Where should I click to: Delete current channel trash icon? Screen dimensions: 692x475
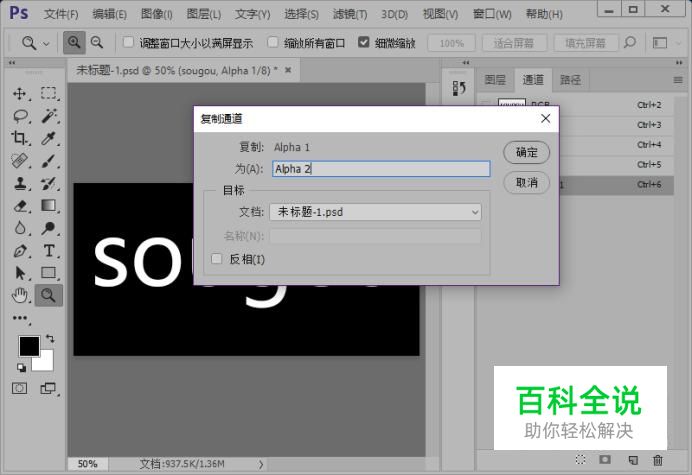coord(658,460)
